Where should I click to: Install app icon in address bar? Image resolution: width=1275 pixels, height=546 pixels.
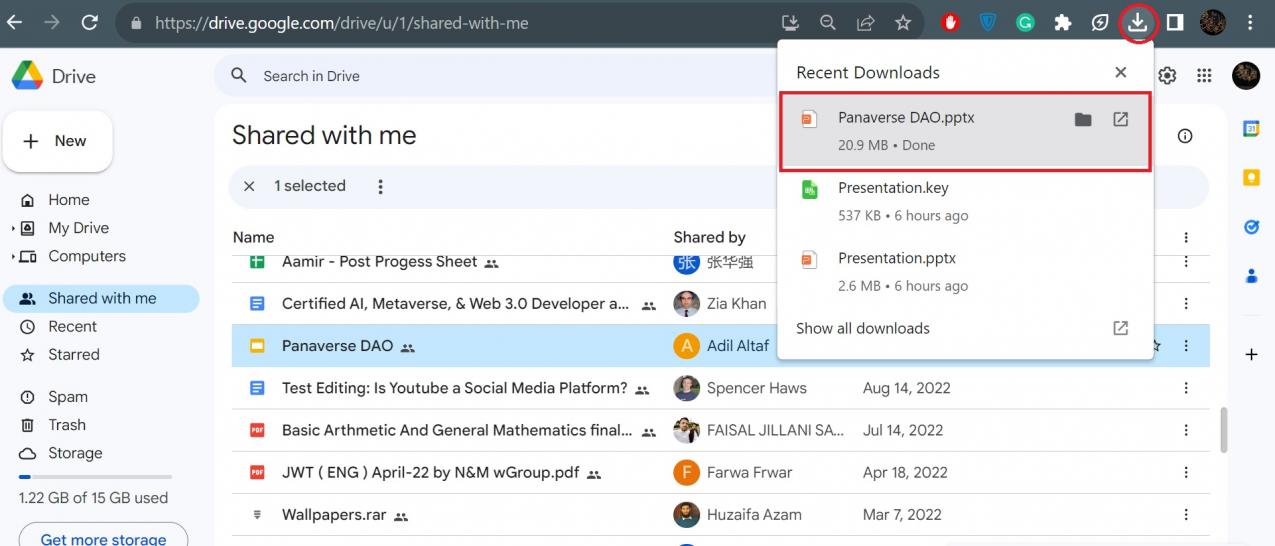pos(790,22)
